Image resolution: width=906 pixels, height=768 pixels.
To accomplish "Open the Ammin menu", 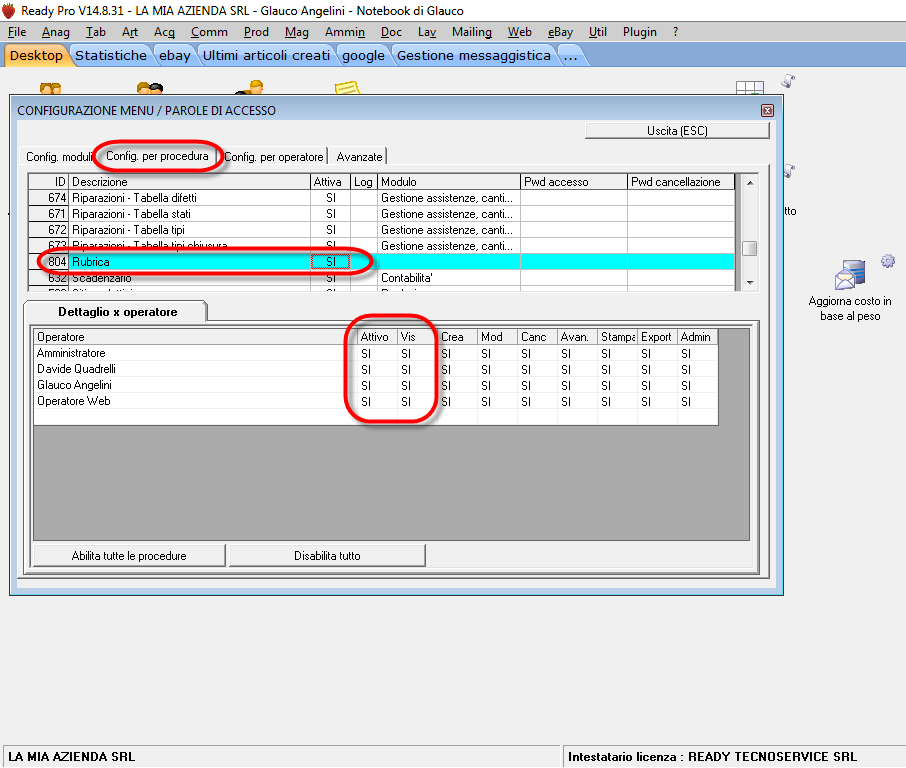I will [x=345, y=32].
